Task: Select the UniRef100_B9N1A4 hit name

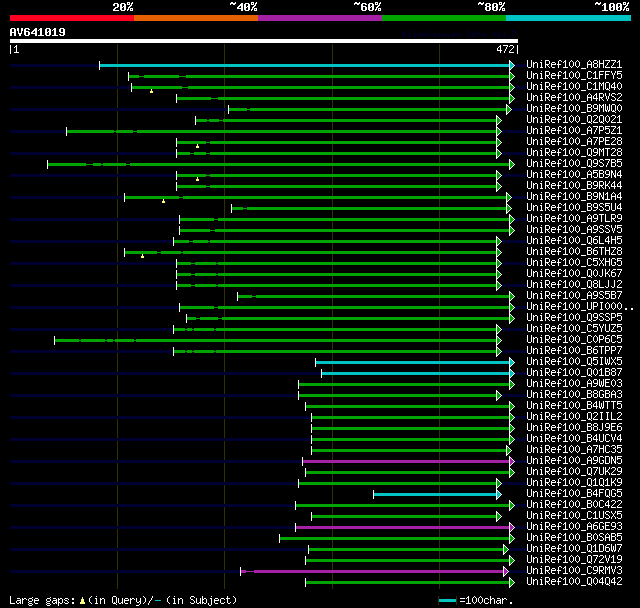Action: [574, 197]
